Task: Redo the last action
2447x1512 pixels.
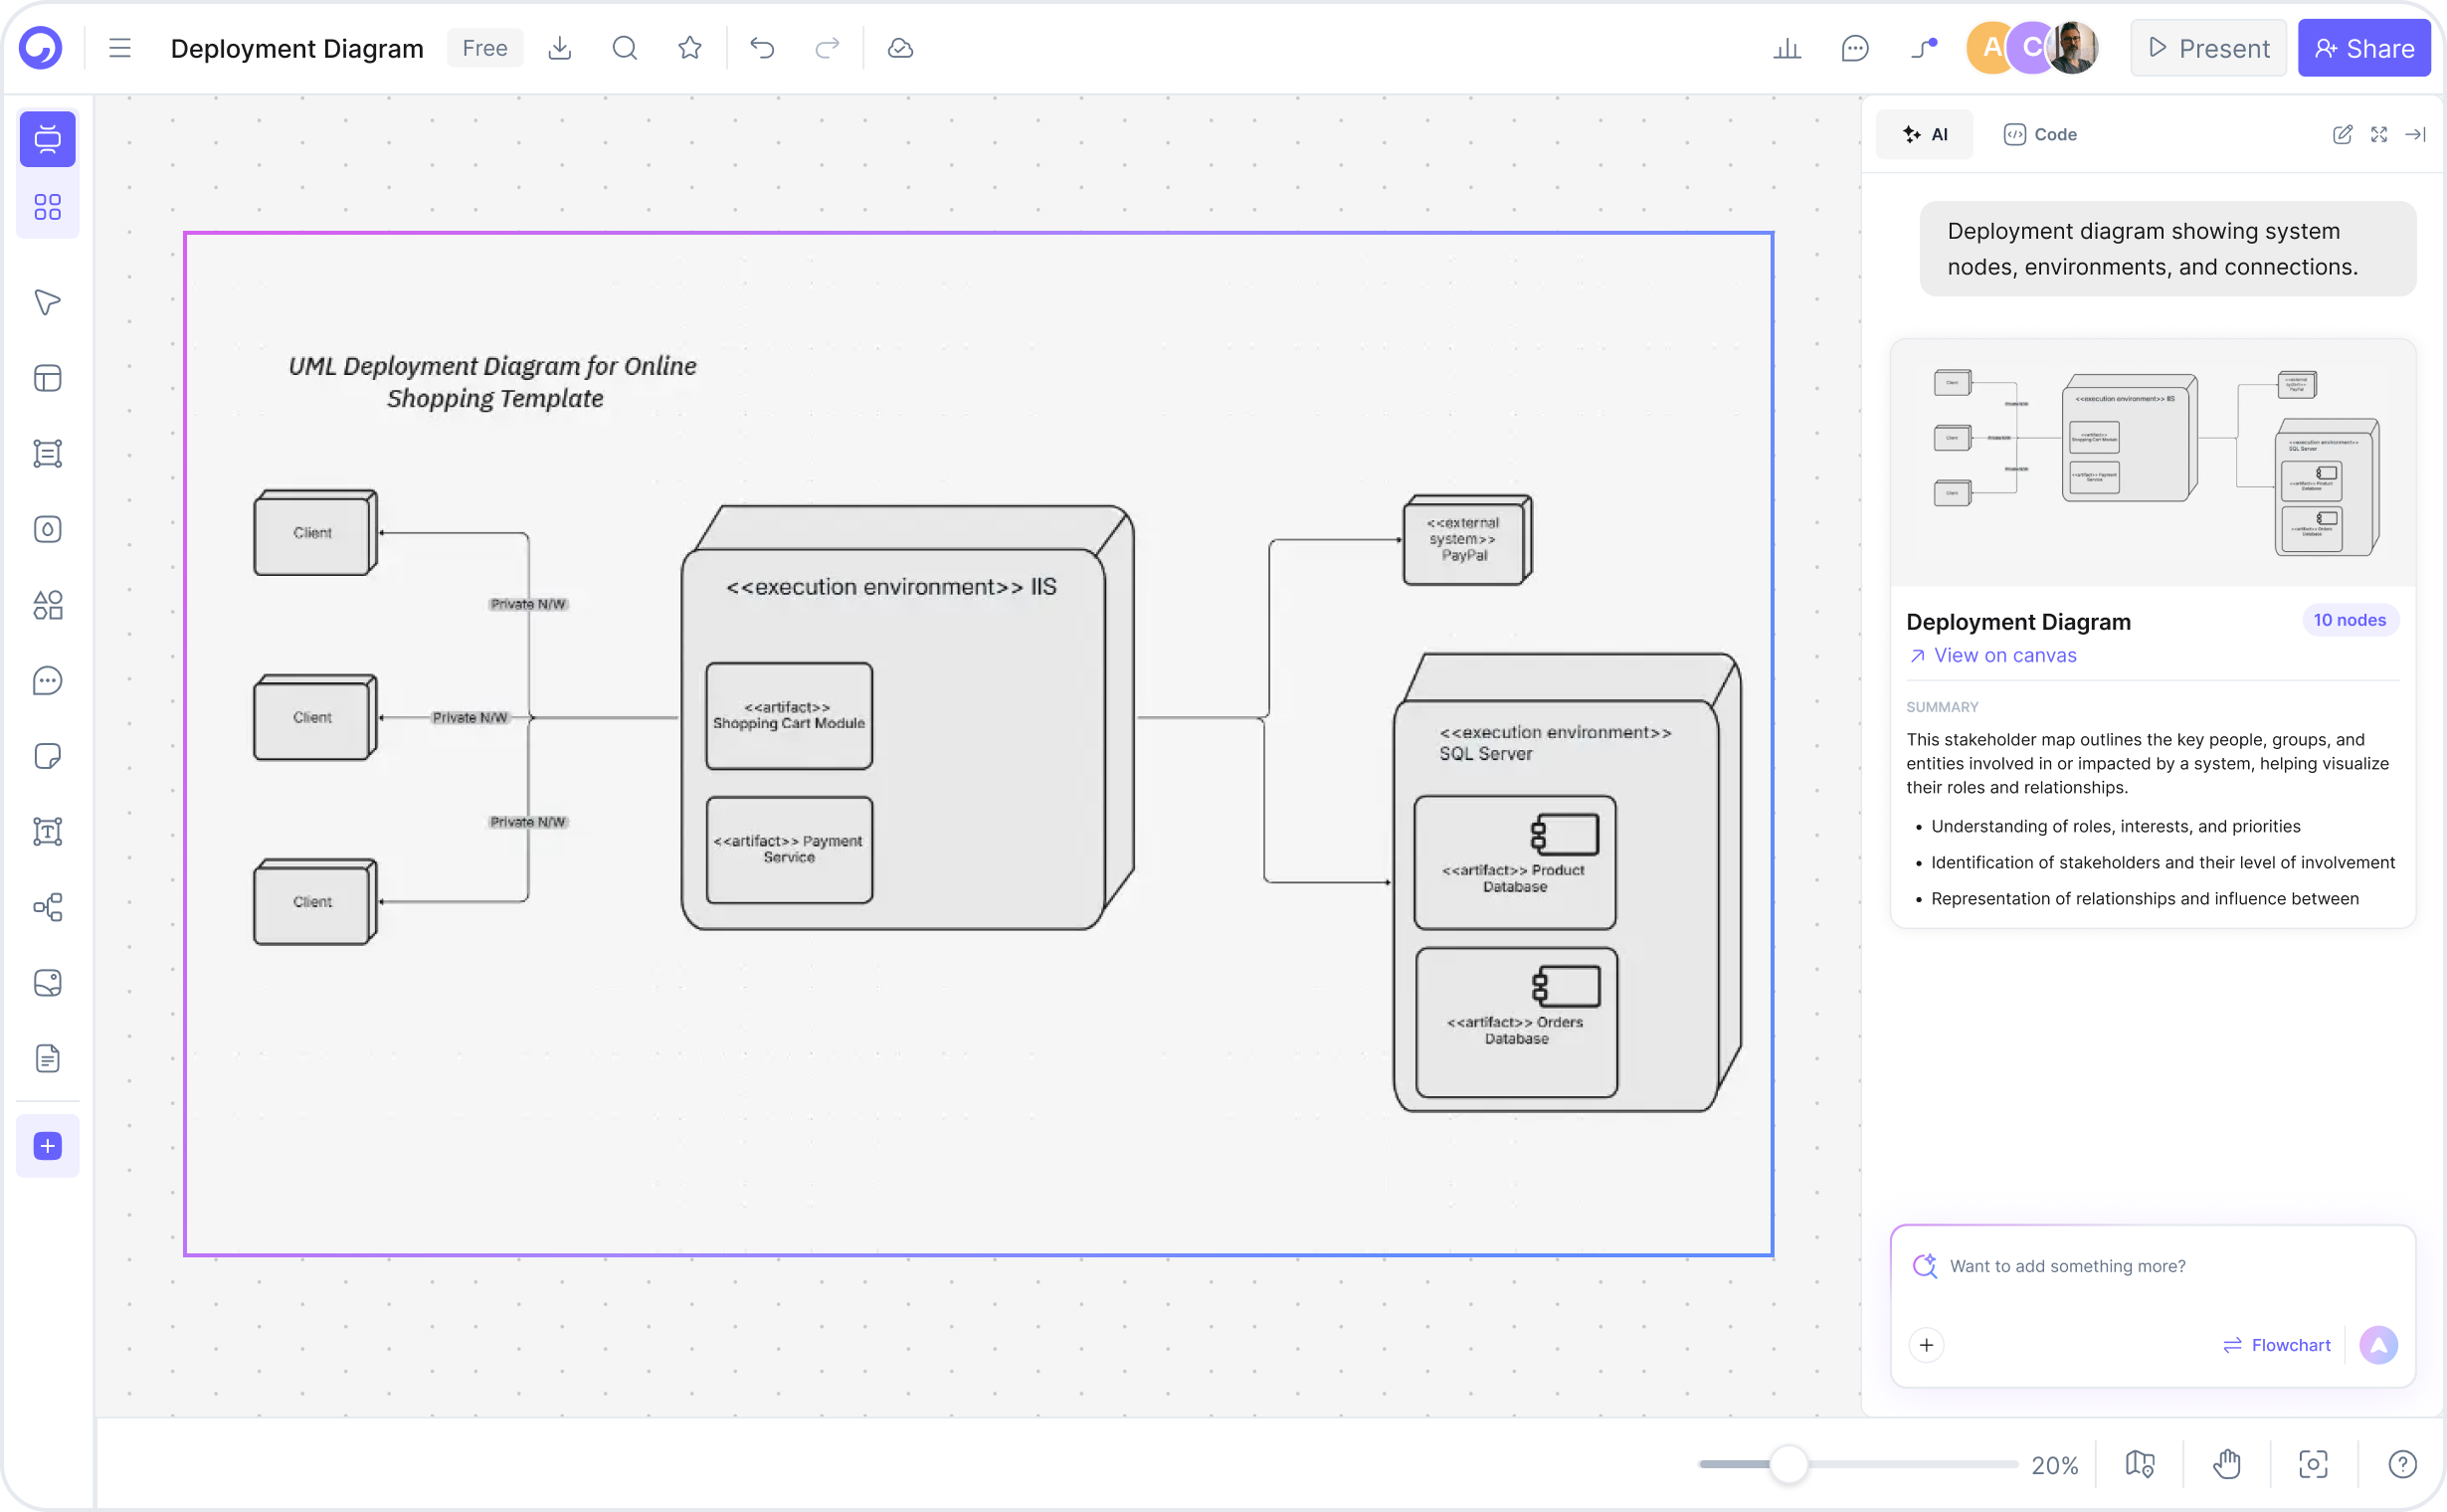Action: pos(827,48)
